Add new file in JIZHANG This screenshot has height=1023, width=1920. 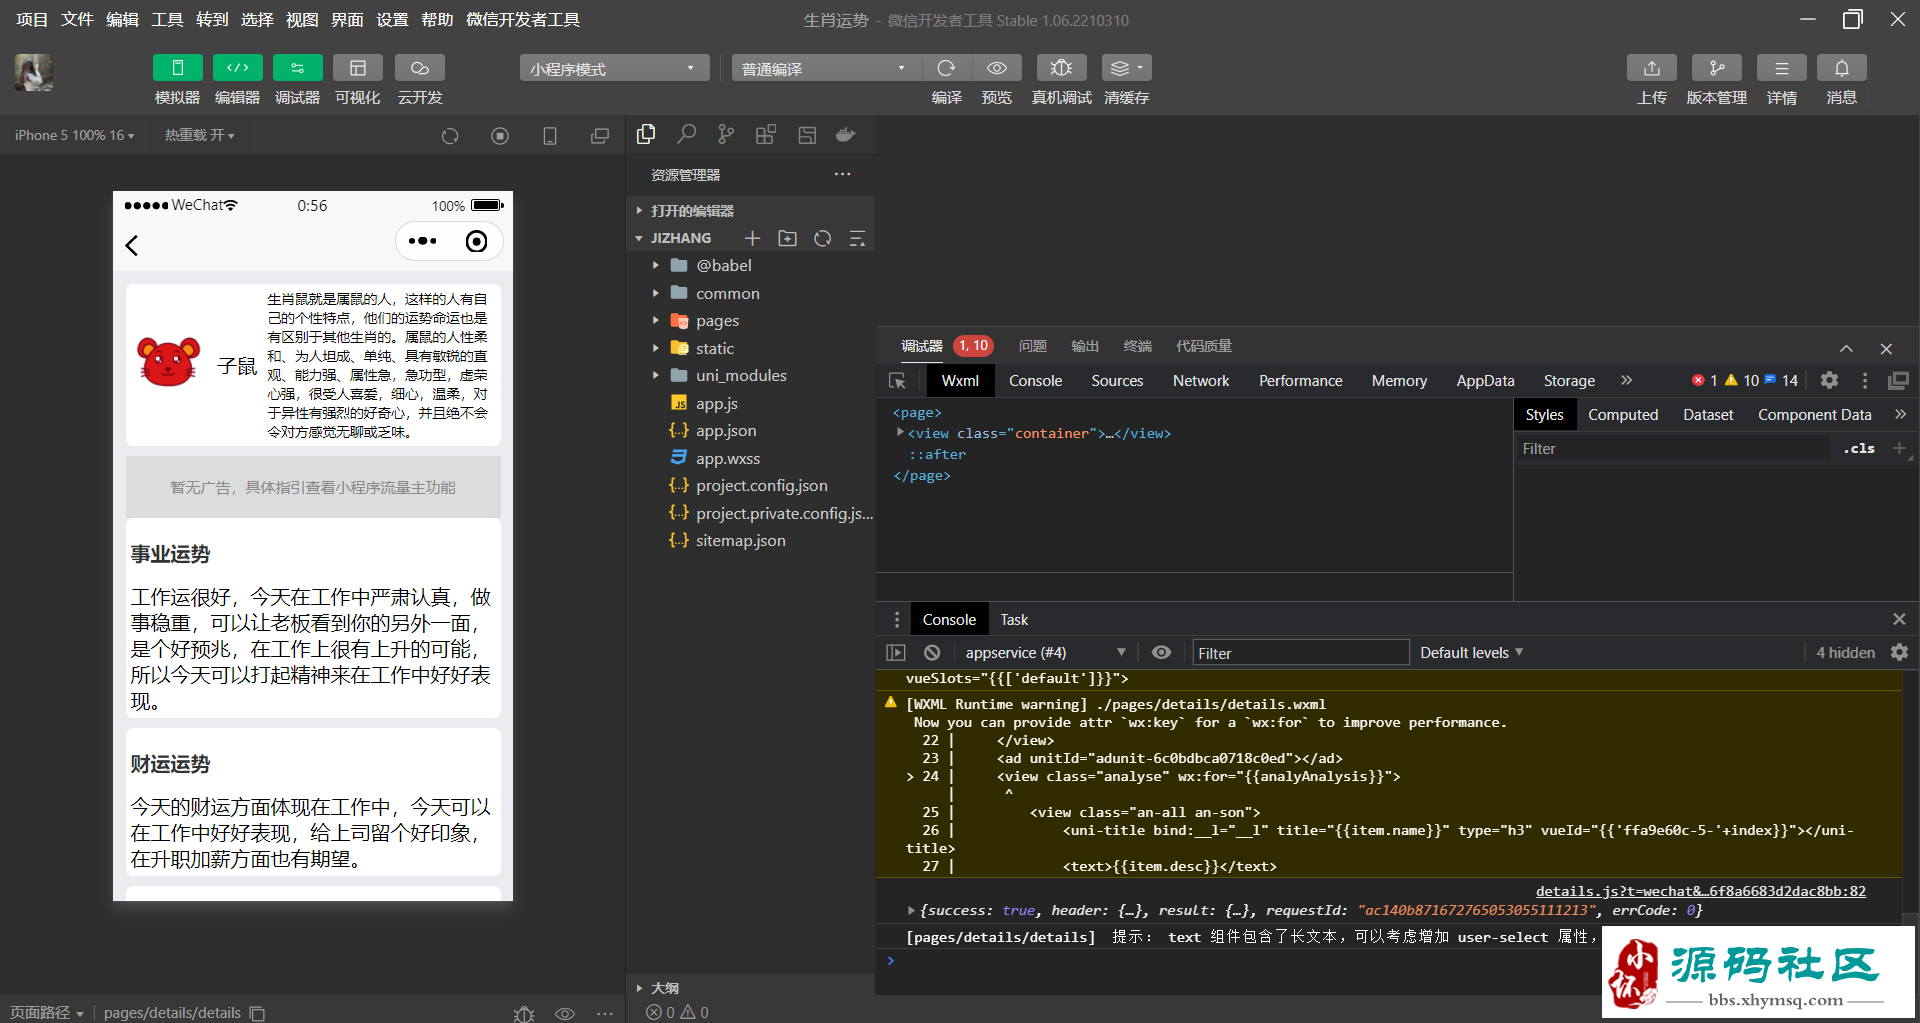point(753,238)
